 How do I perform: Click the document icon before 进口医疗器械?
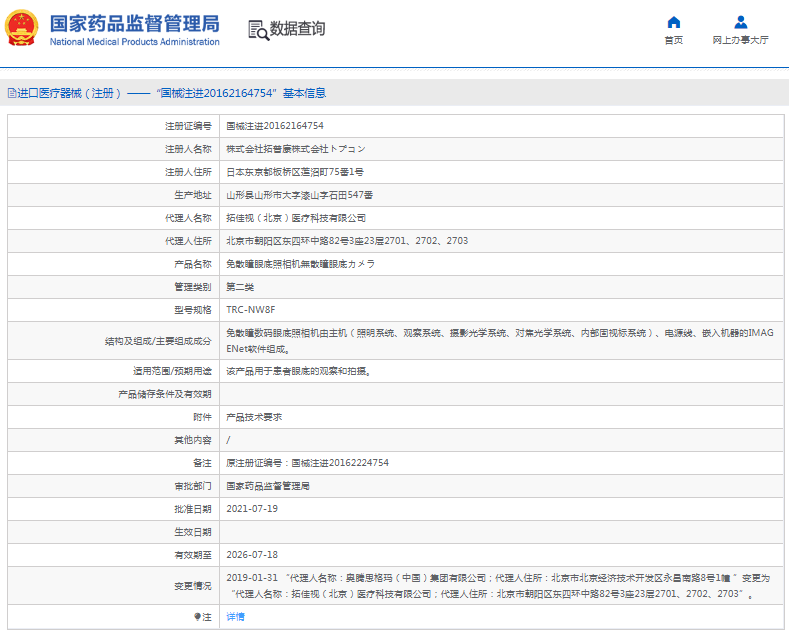pyautogui.click(x=12, y=93)
